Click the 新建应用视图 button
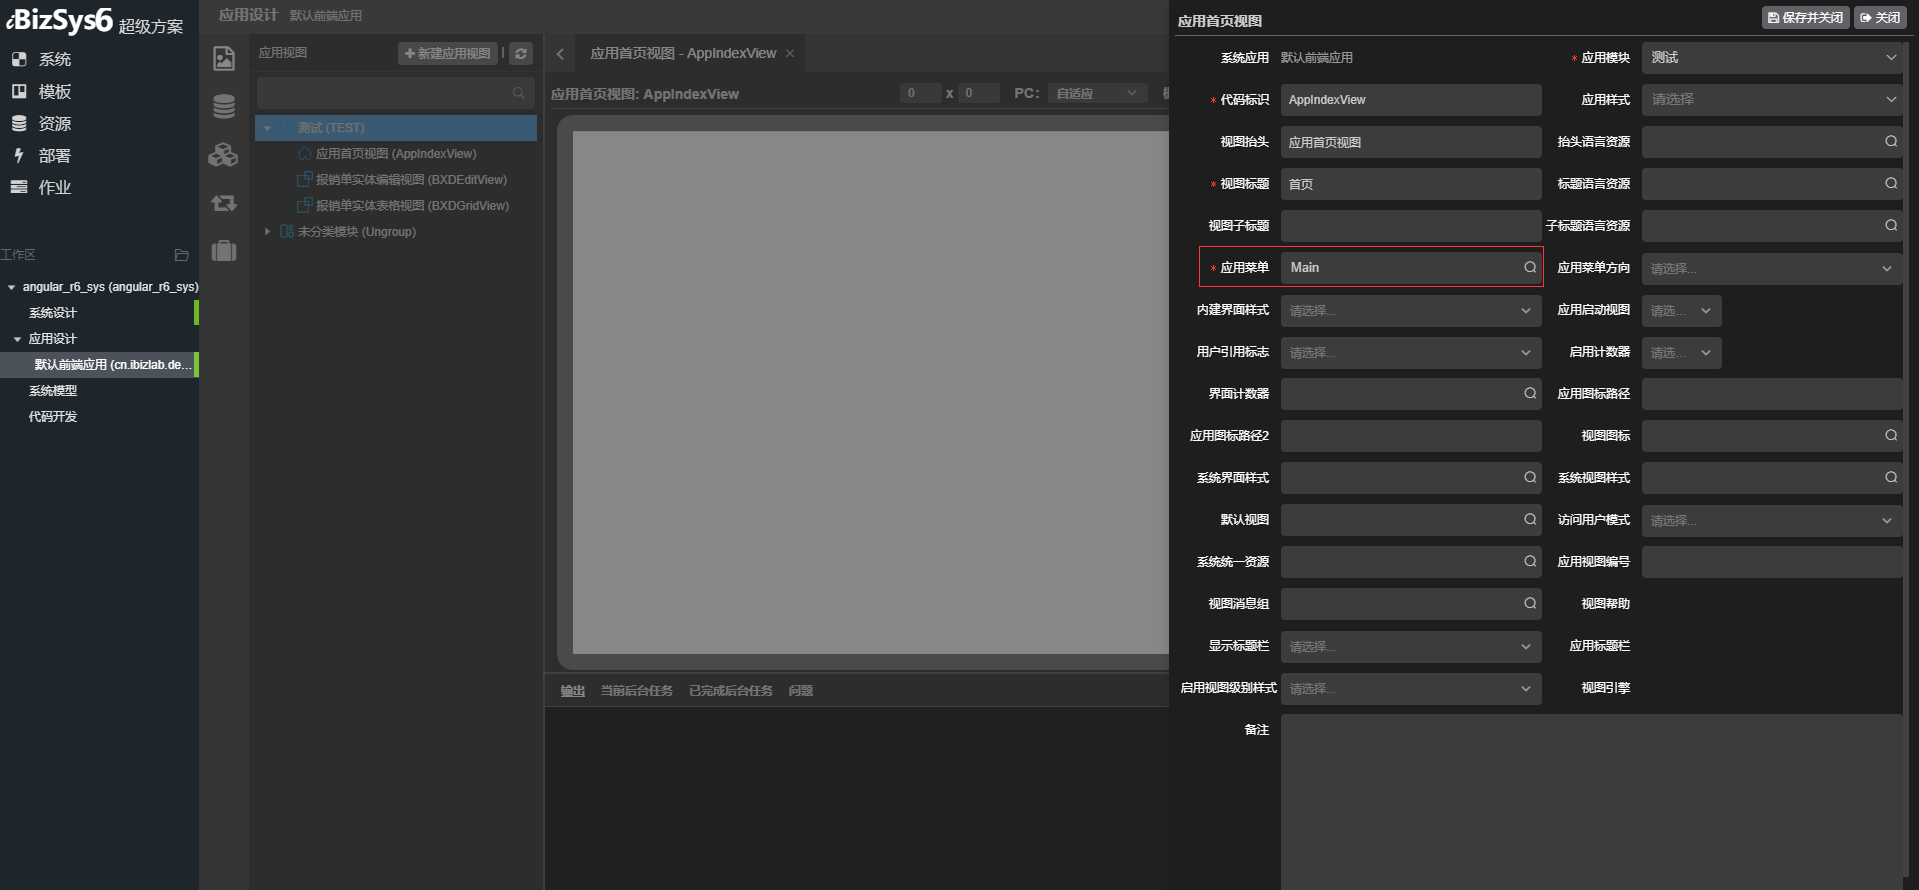The image size is (1919, 890). (448, 53)
